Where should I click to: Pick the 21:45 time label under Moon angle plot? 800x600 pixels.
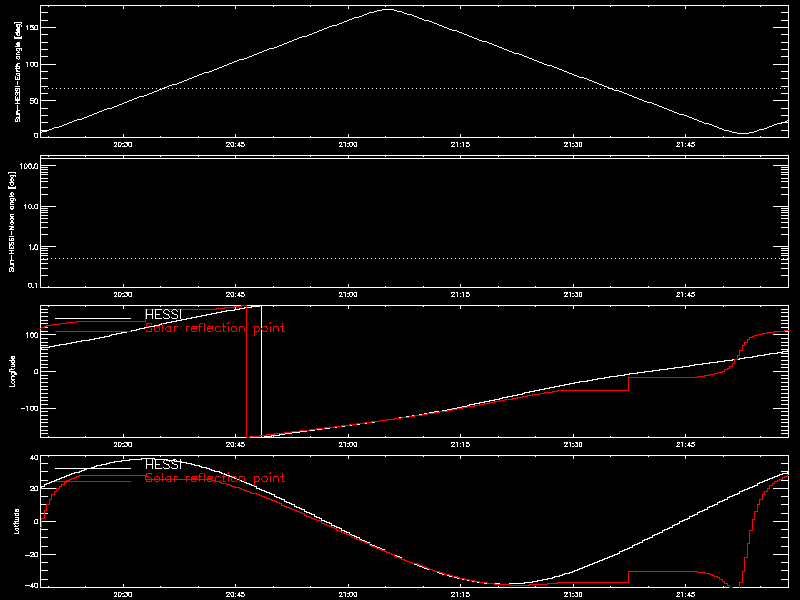pos(686,295)
